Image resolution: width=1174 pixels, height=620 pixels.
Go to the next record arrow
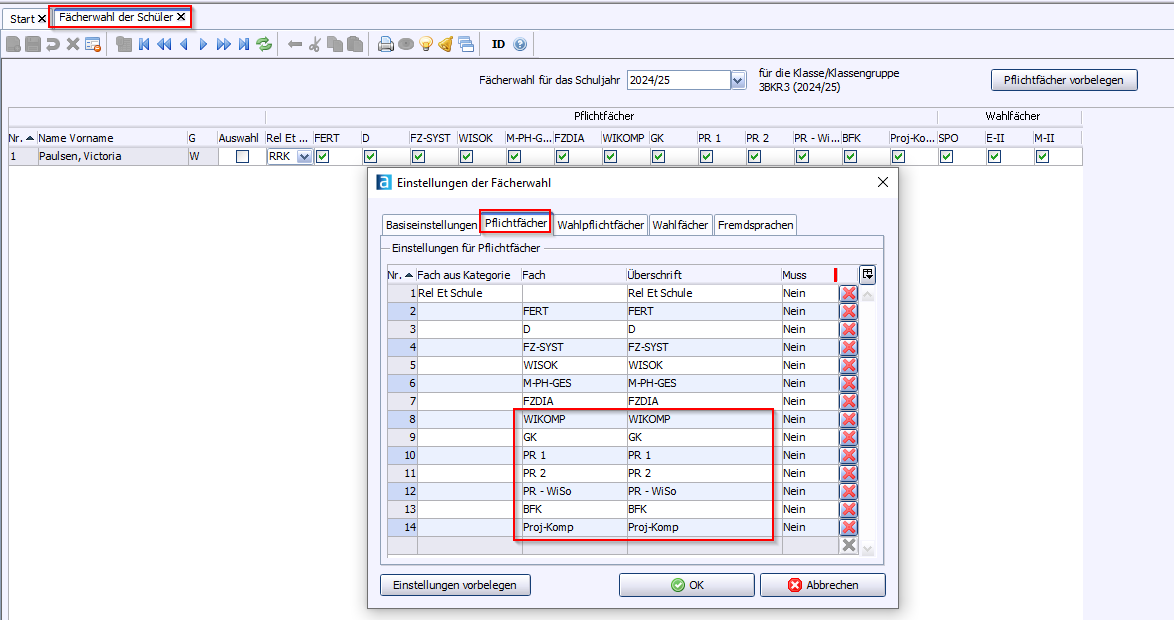point(203,44)
